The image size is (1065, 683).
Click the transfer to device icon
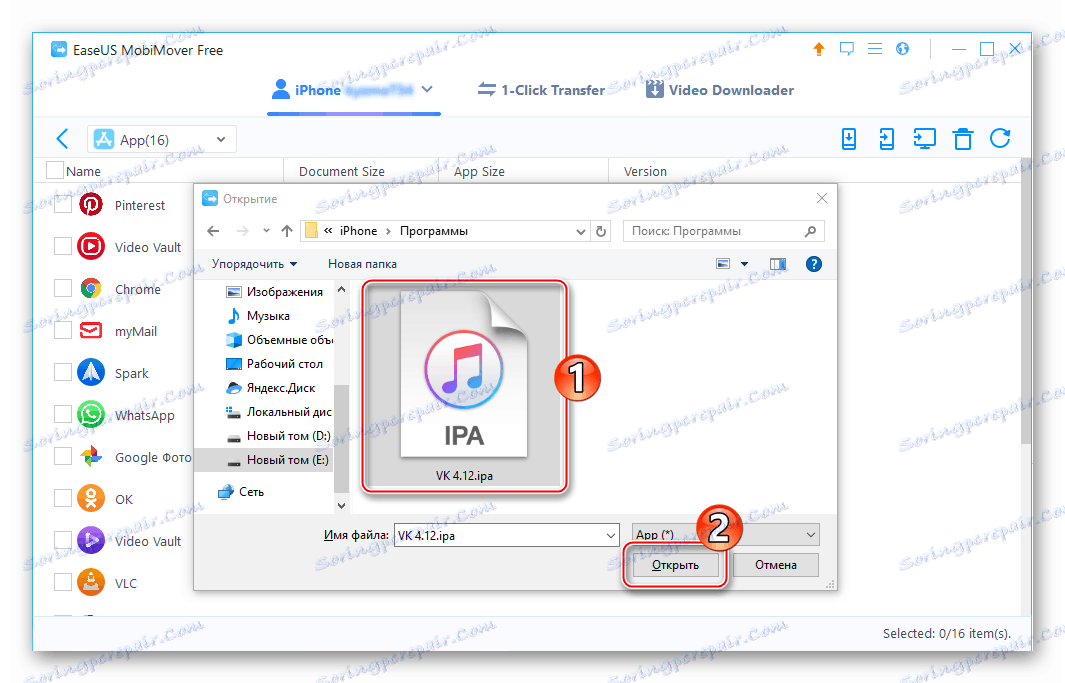pos(886,139)
